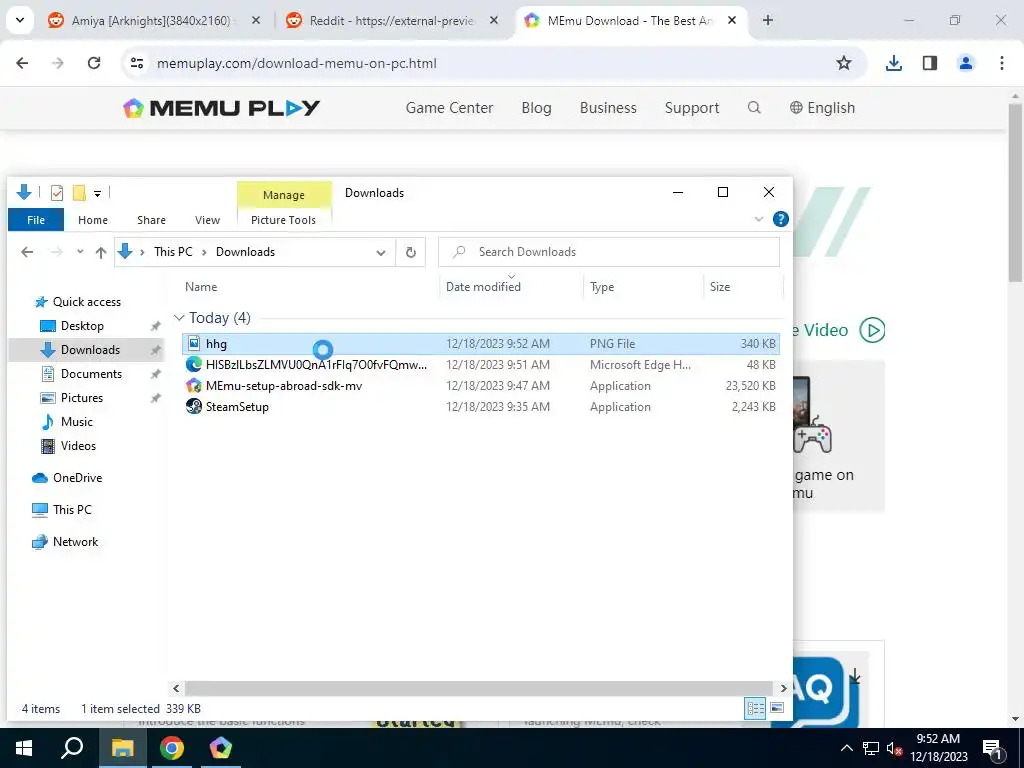Open Chrome profile avatar

tap(966, 63)
